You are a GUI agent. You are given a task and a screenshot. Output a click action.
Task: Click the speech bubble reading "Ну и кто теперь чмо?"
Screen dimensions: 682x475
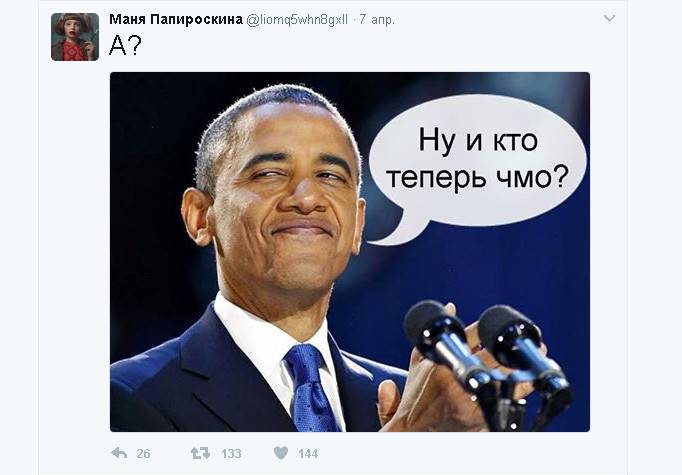tap(478, 161)
